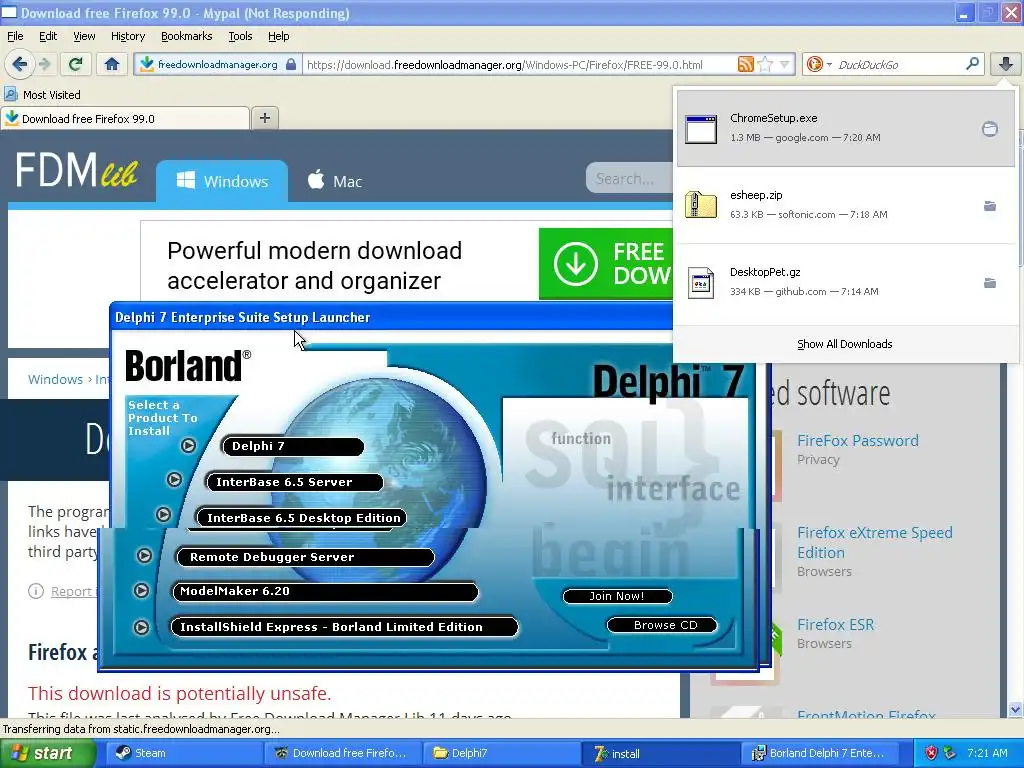Click the Join Now! button

[x=617, y=596]
